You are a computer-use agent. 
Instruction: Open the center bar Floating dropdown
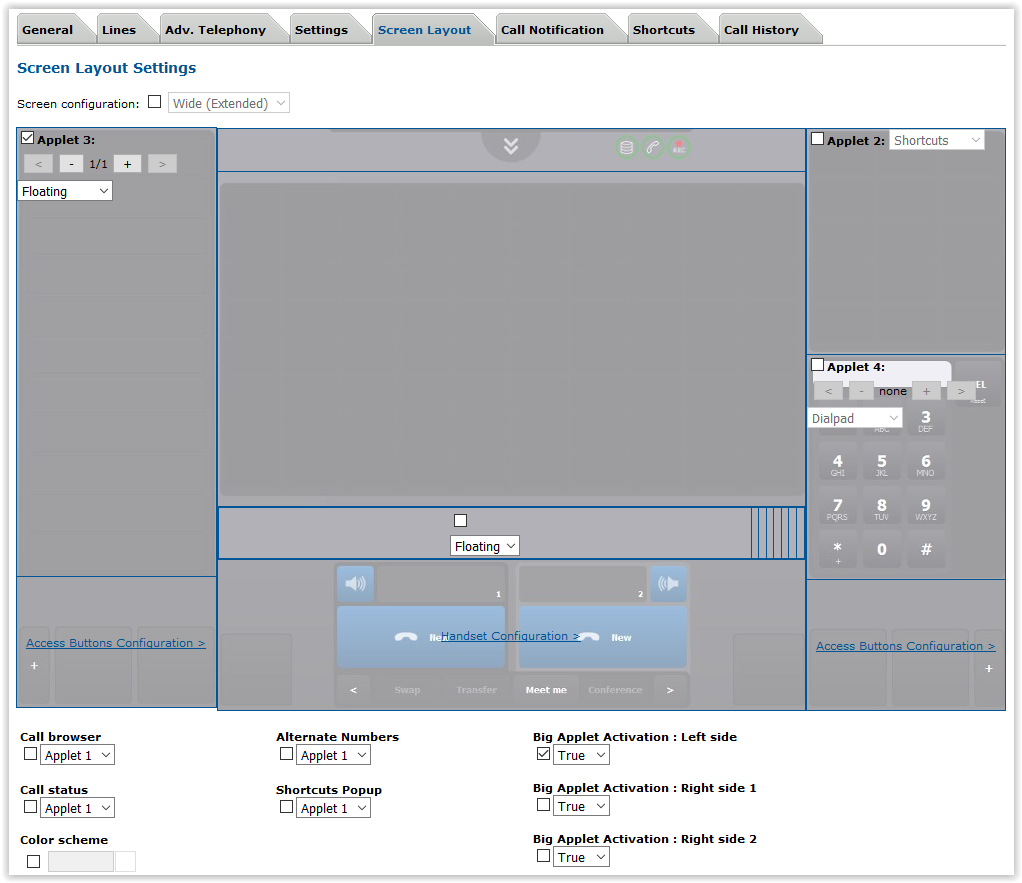pos(485,546)
